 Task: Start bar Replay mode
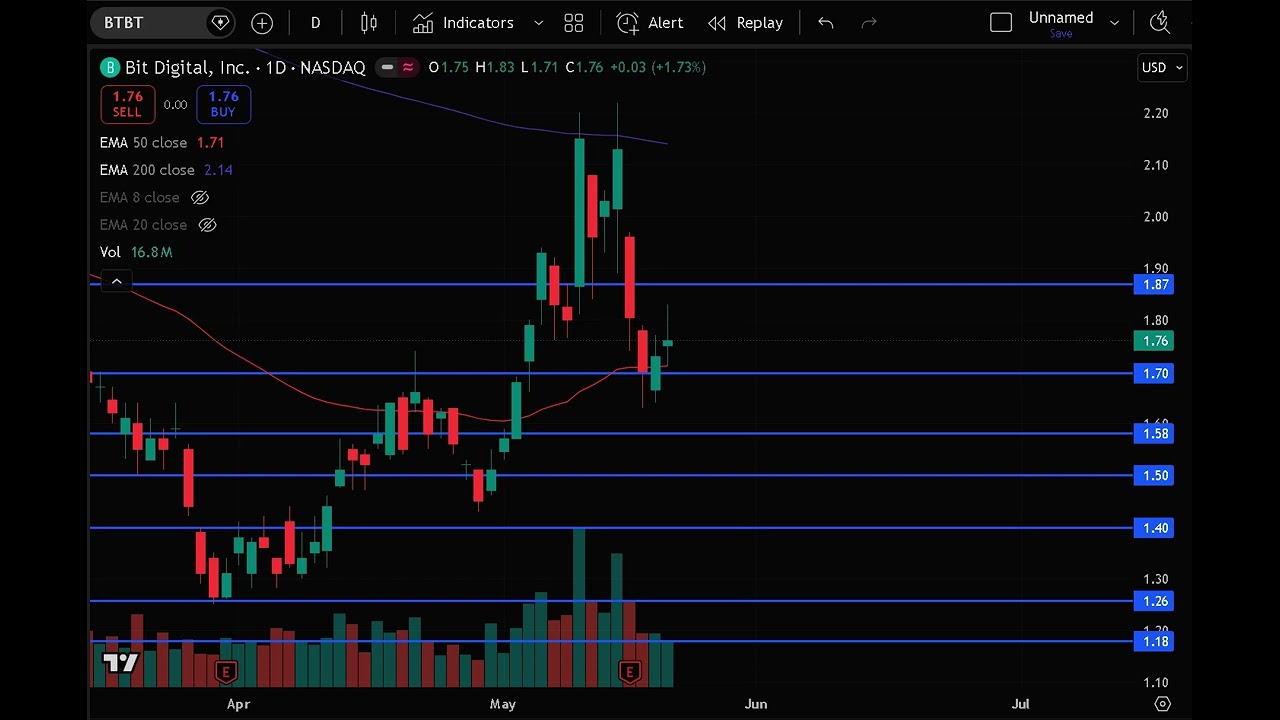click(746, 22)
